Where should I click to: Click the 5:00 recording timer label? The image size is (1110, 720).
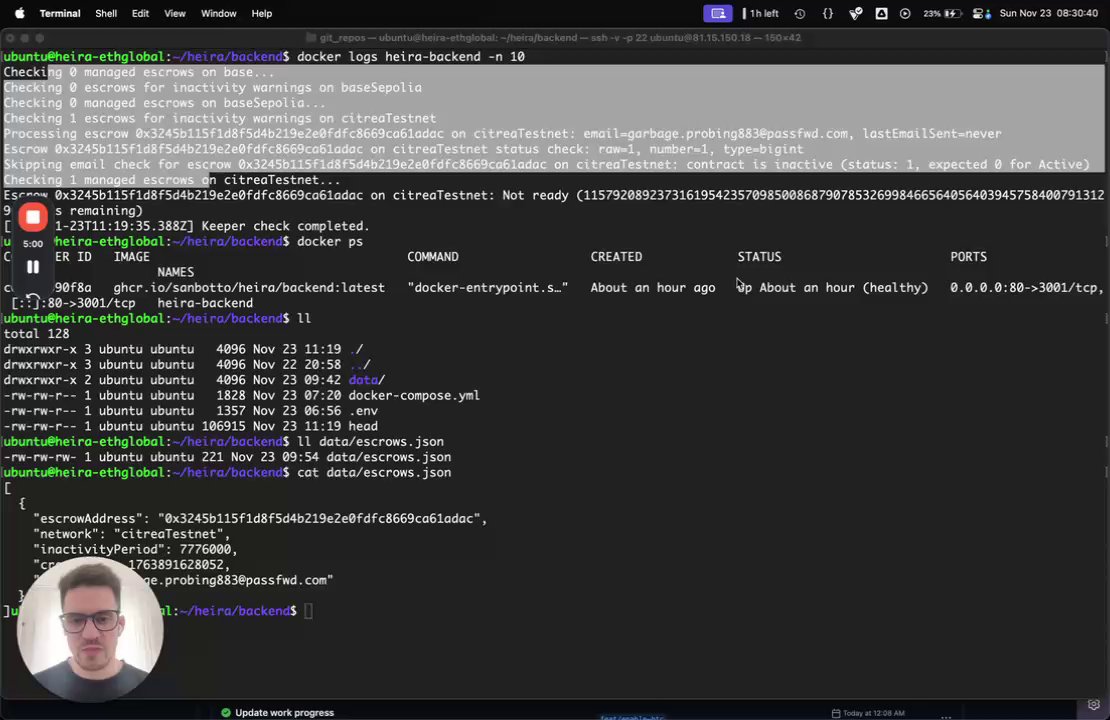tap(33, 244)
